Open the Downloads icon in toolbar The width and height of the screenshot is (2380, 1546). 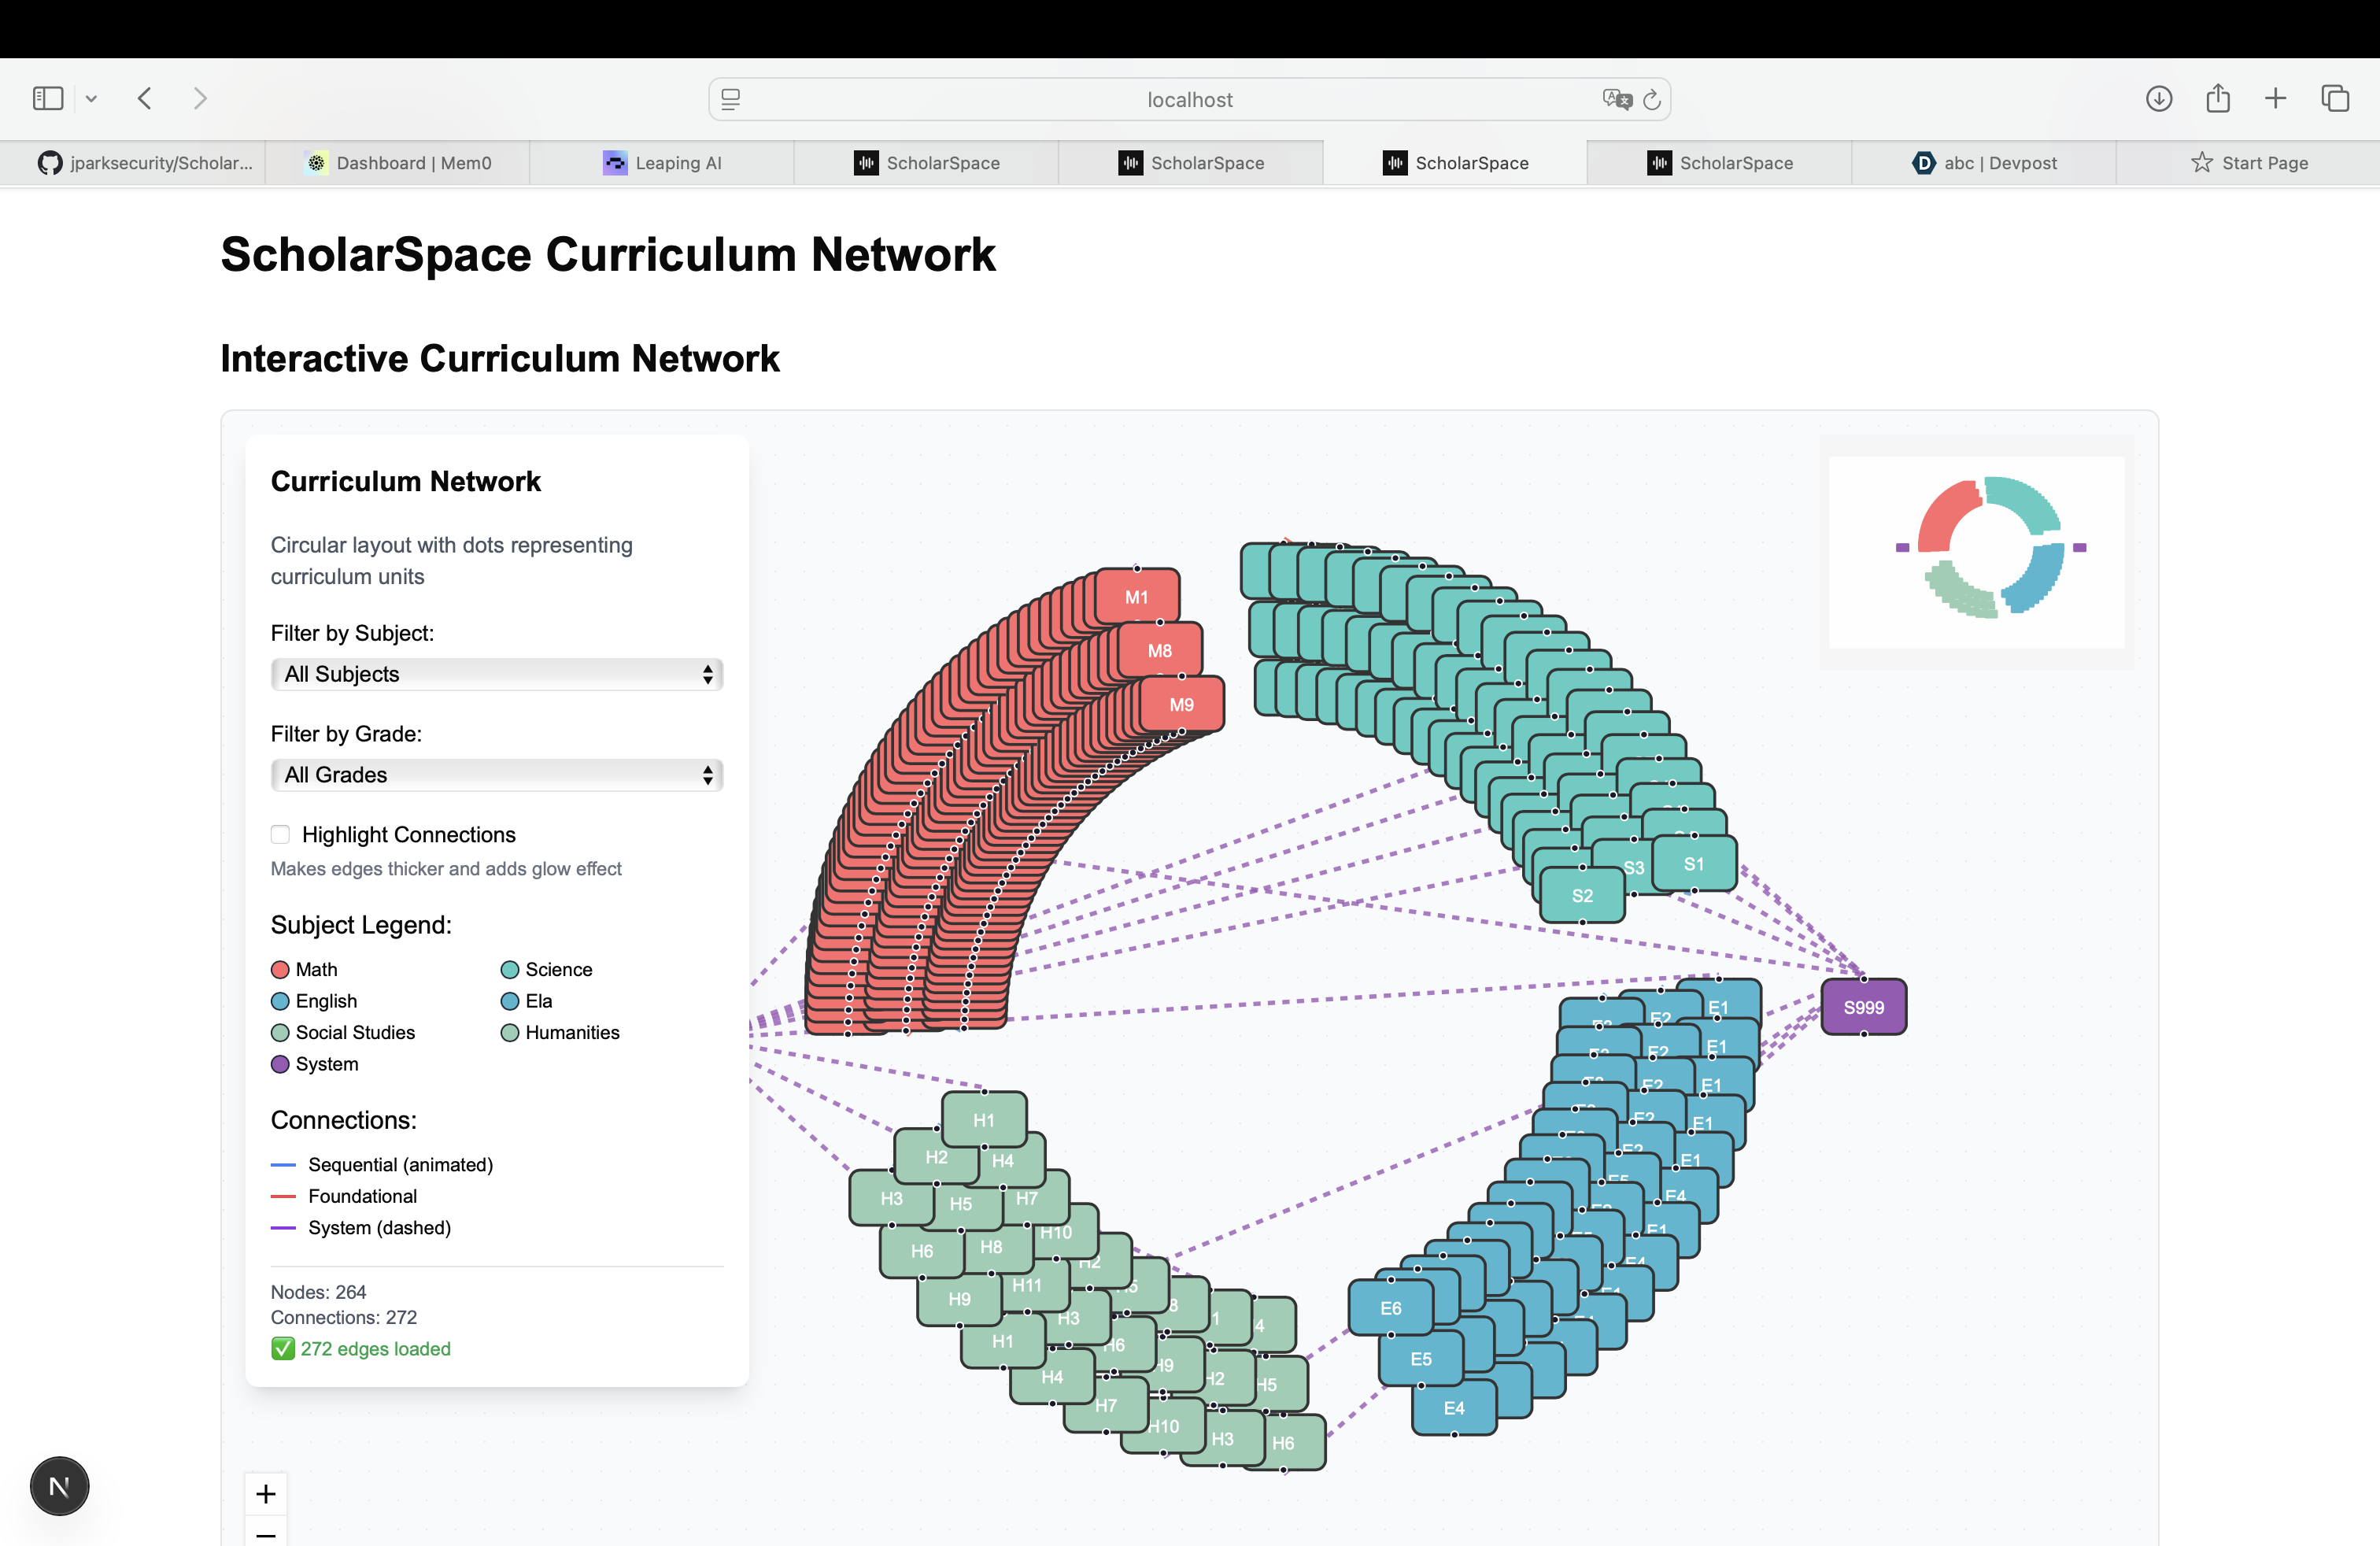point(2158,98)
